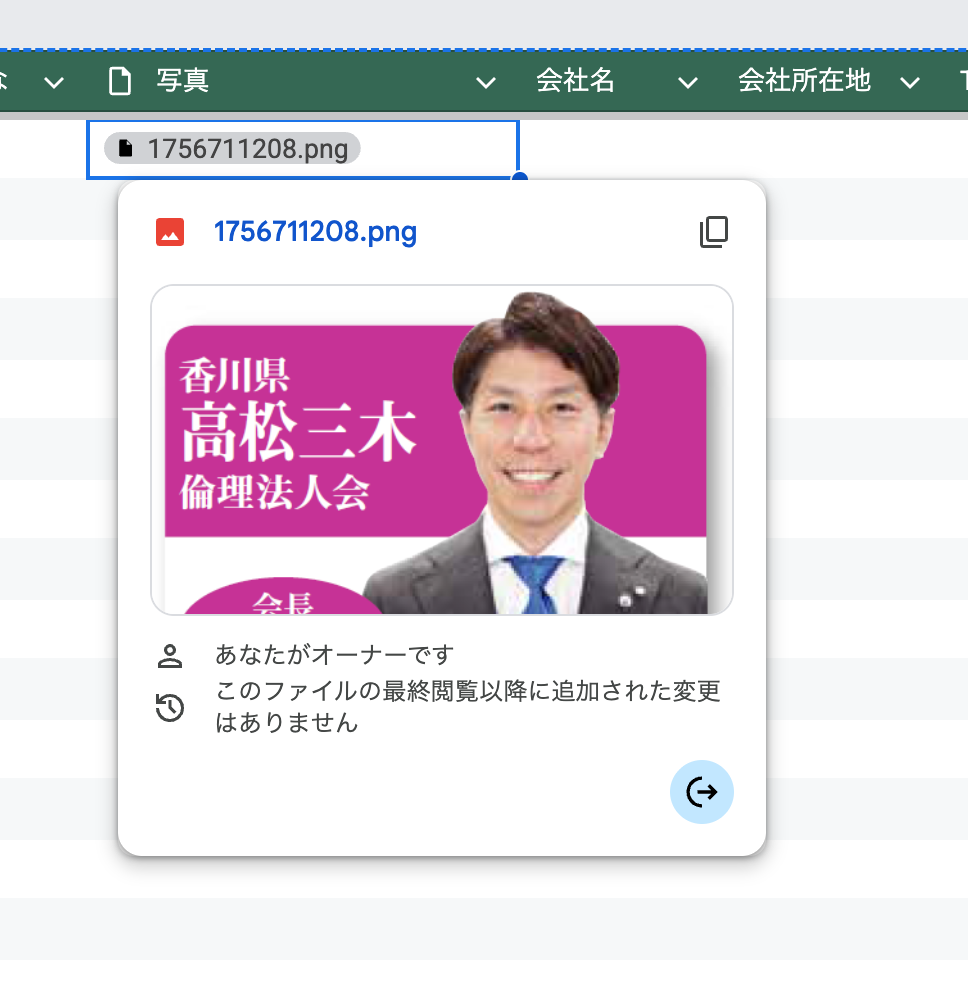
Task: Click the history clock icon
Action: (170, 708)
